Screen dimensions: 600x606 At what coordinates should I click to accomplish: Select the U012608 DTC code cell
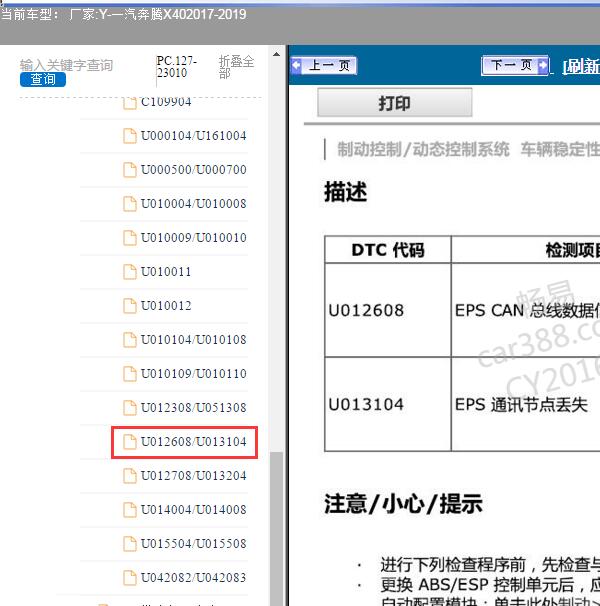coord(388,310)
